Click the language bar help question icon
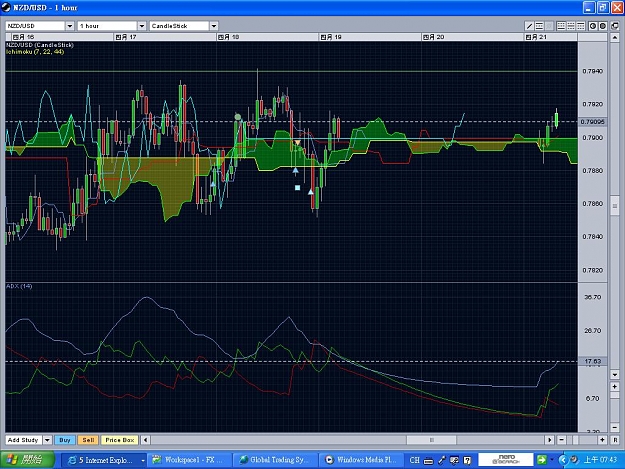Image resolution: width=625 pixels, height=469 pixels. pos(467,461)
